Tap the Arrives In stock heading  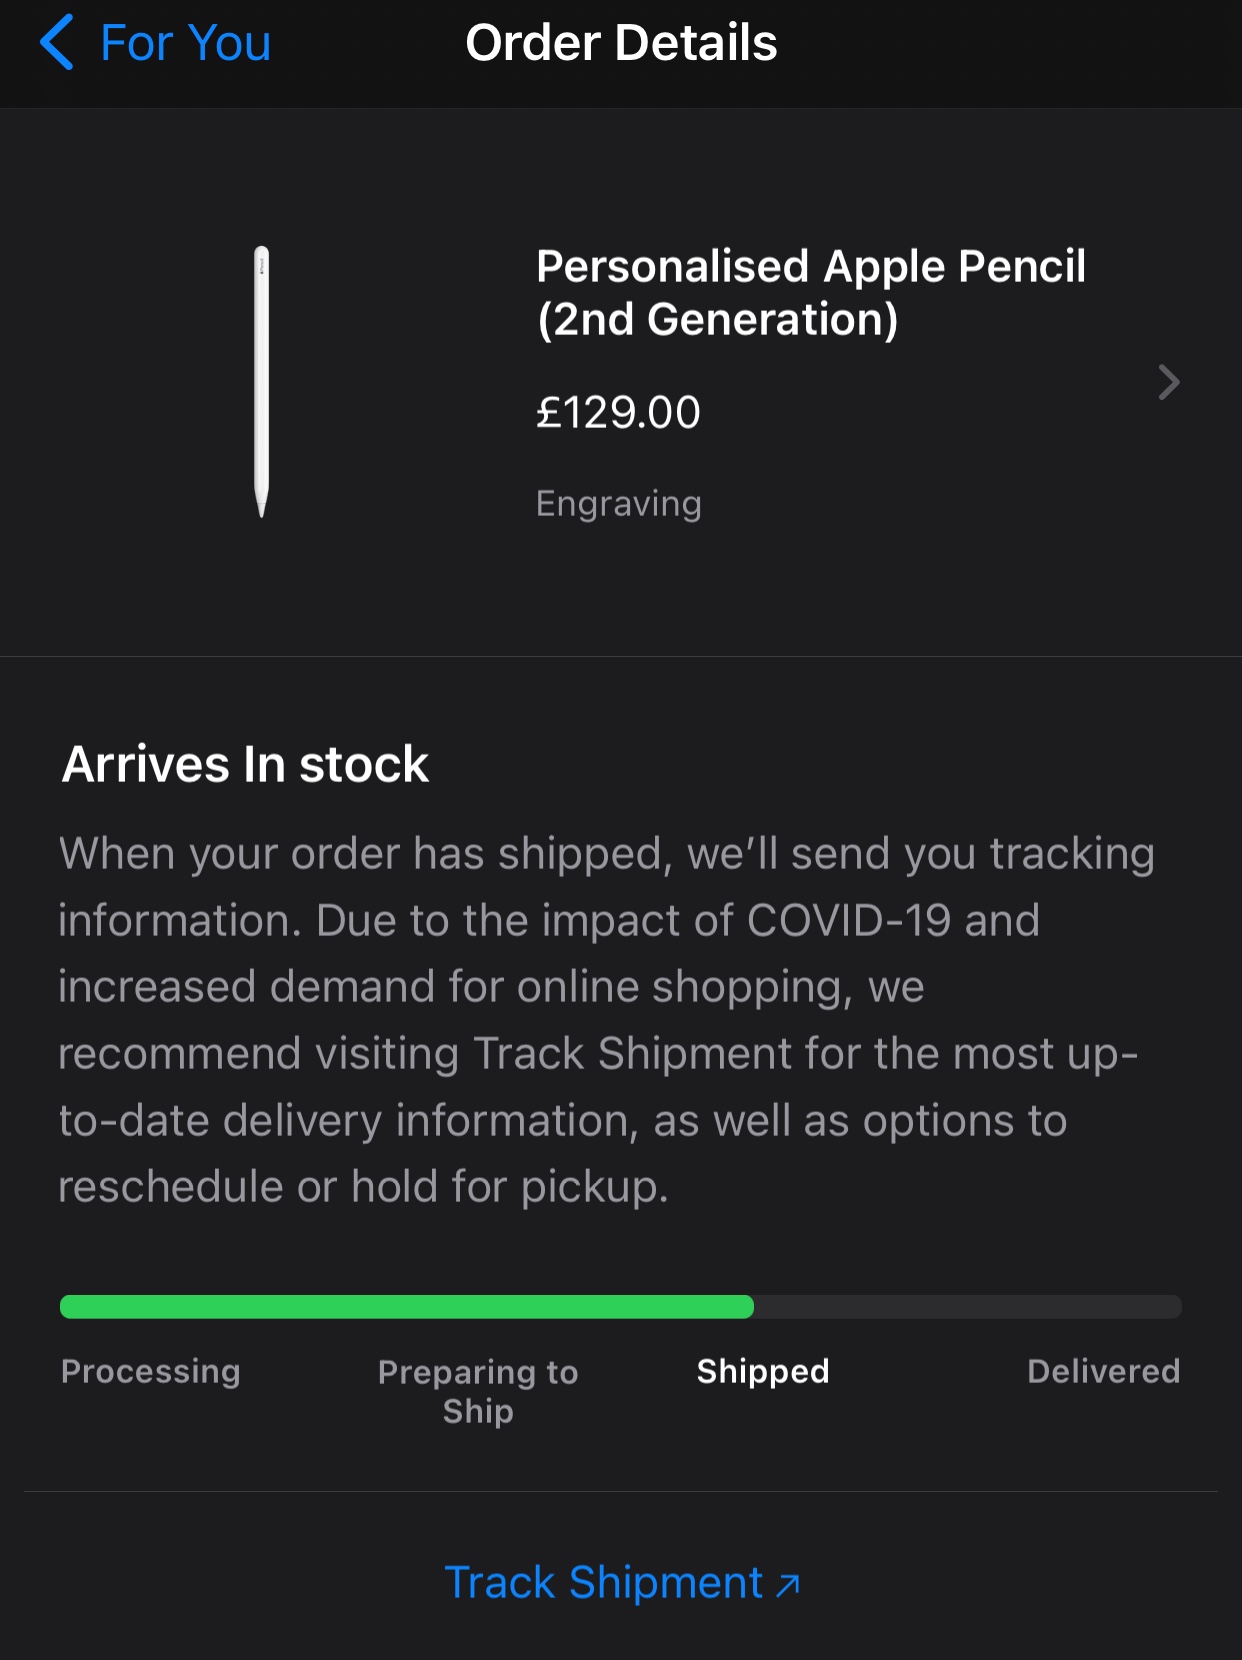click(x=245, y=765)
